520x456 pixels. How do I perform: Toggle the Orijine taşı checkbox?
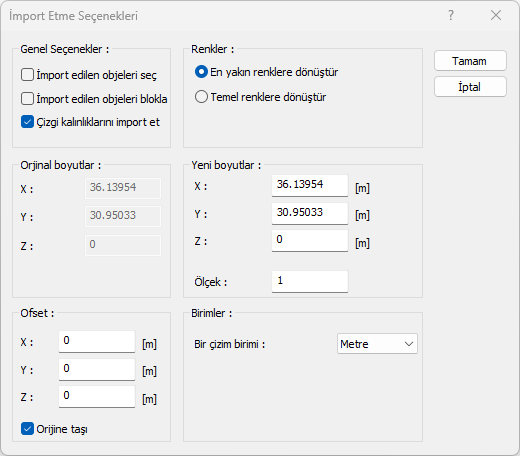pos(27,429)
